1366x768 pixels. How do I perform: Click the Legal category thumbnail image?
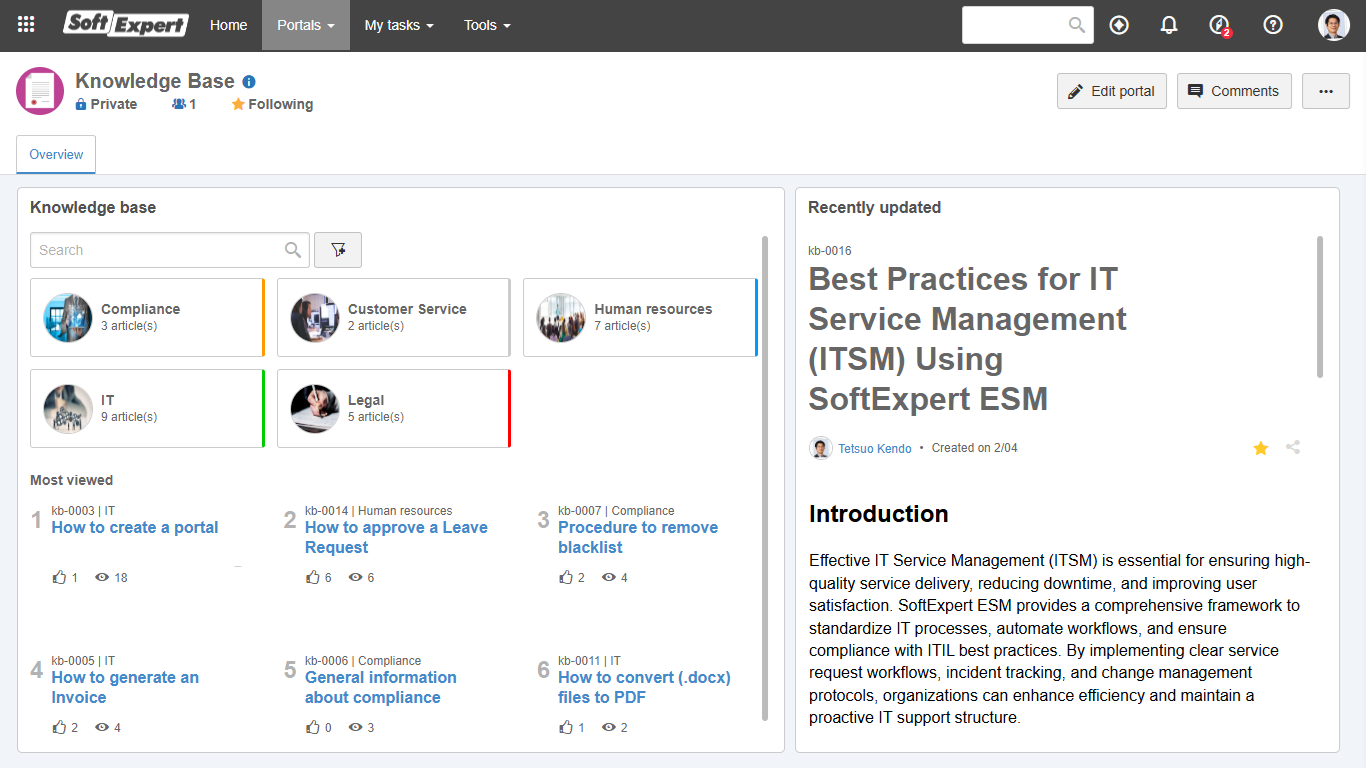click(315, 409)
